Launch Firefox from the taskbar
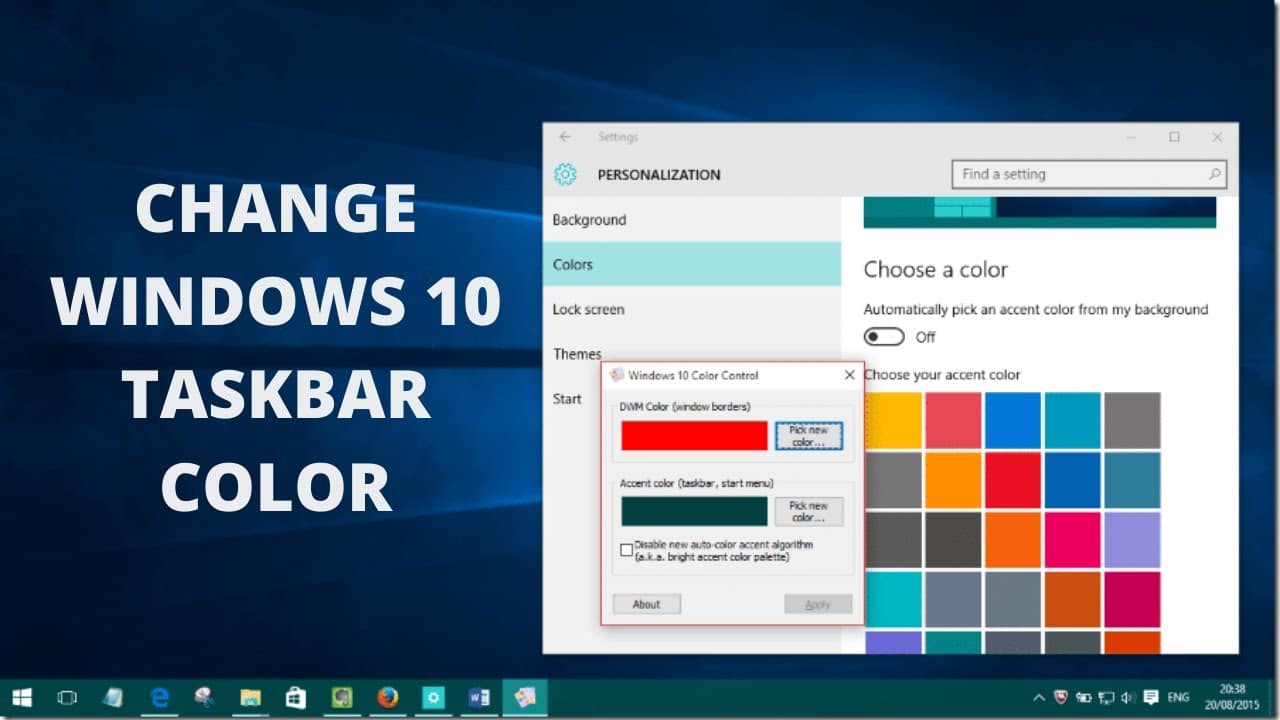 (x=387, y=697)
